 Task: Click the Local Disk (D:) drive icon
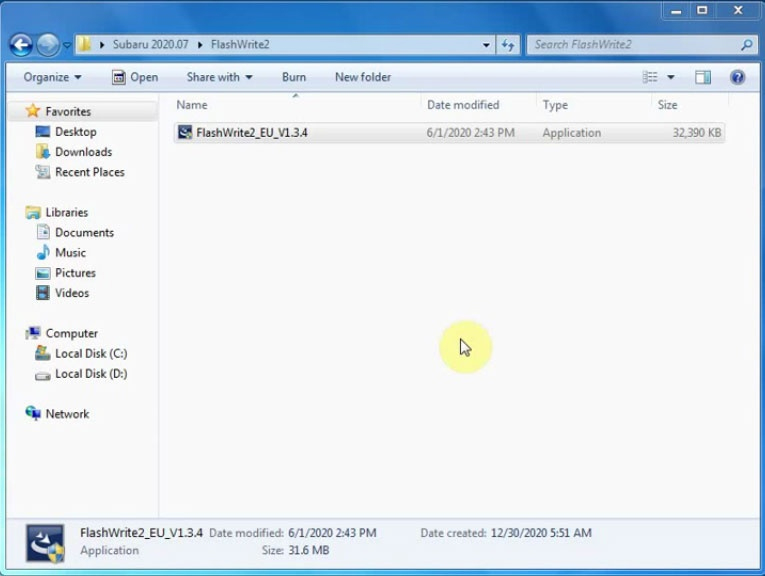point(43,376)
